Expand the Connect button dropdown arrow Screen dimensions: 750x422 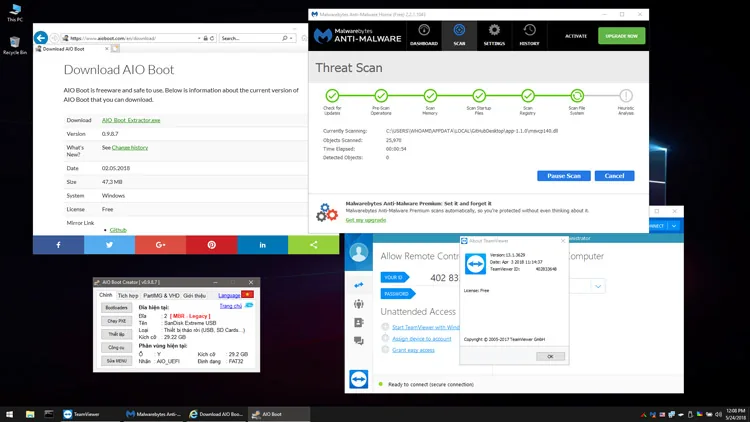[673, 226]
